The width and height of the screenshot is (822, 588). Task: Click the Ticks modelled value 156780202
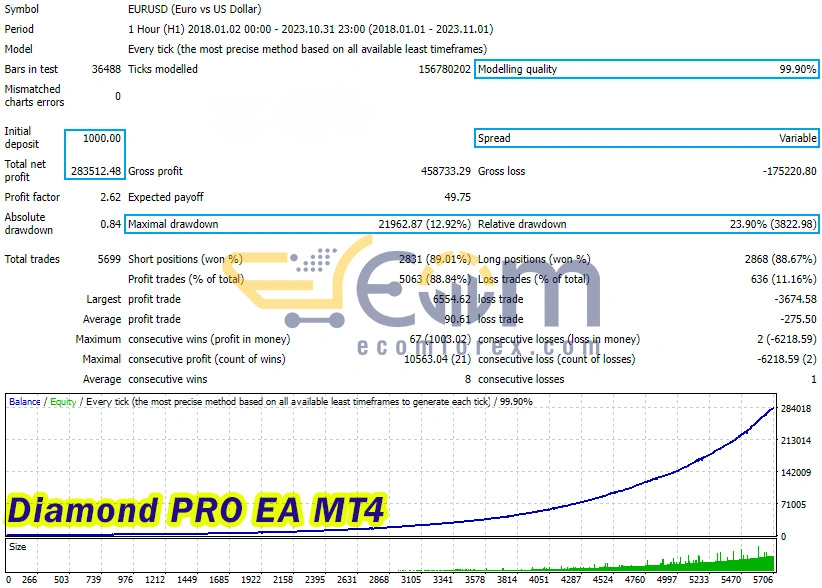coord(445,69)
